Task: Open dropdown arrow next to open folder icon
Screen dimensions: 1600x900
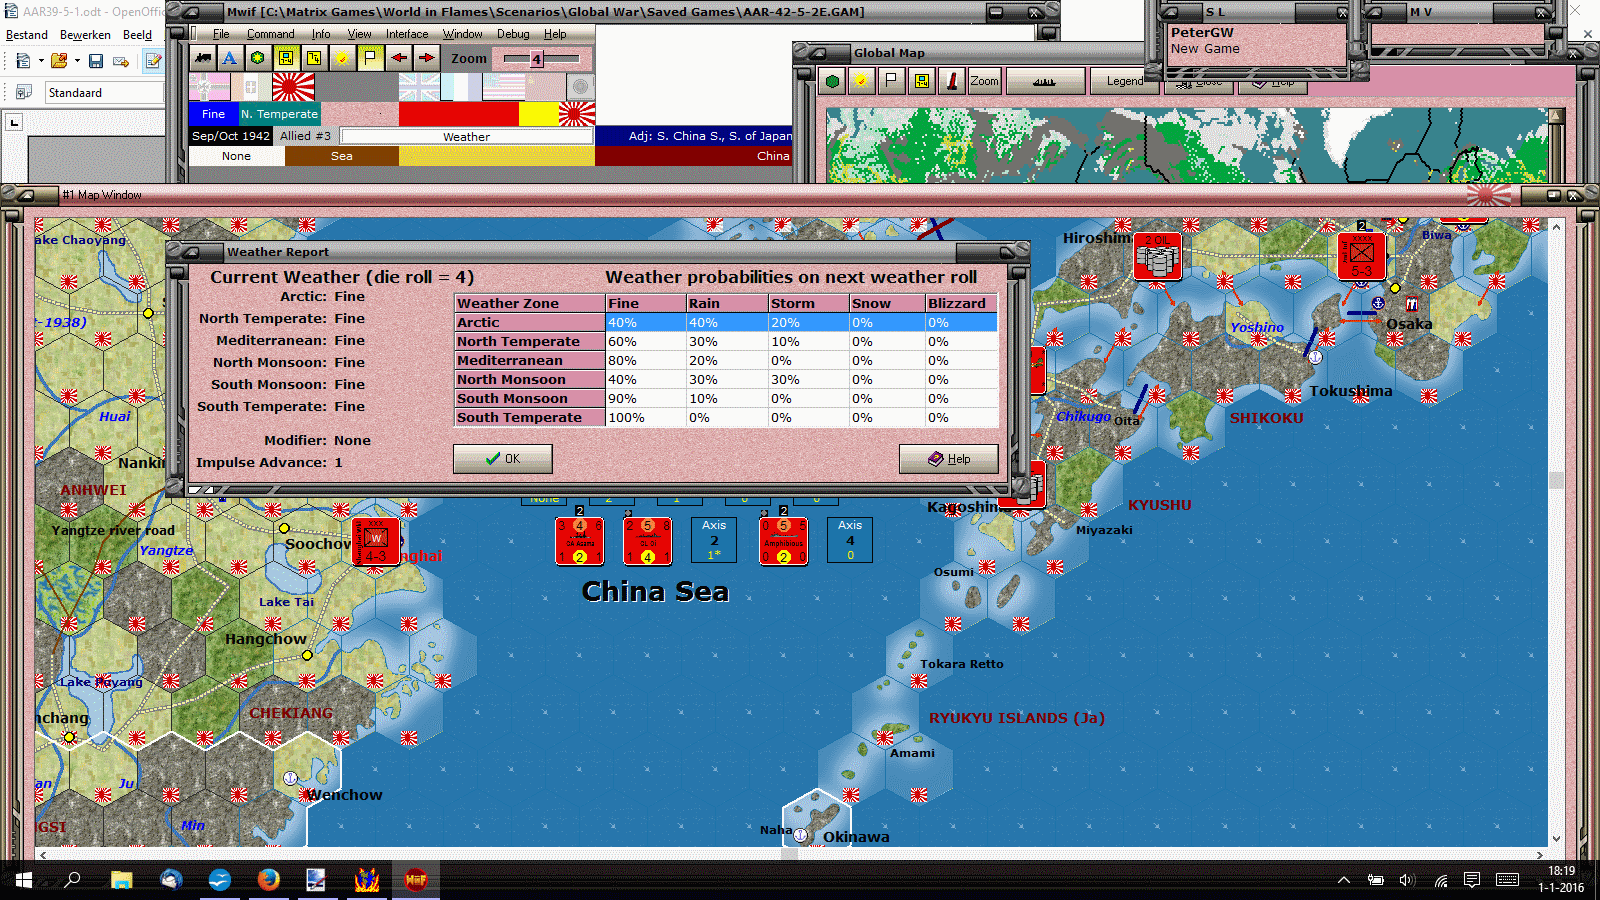Action: [77, 61]
